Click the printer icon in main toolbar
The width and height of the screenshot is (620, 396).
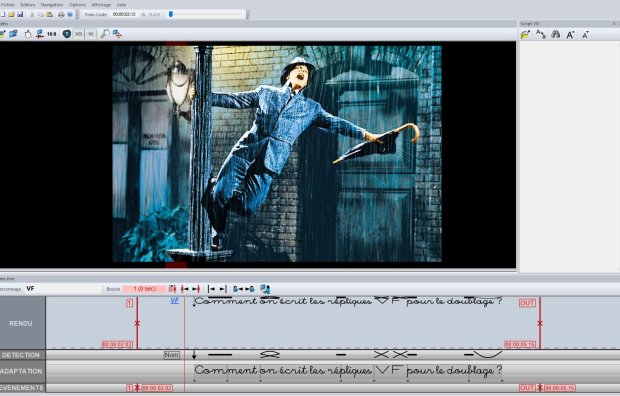61,14
